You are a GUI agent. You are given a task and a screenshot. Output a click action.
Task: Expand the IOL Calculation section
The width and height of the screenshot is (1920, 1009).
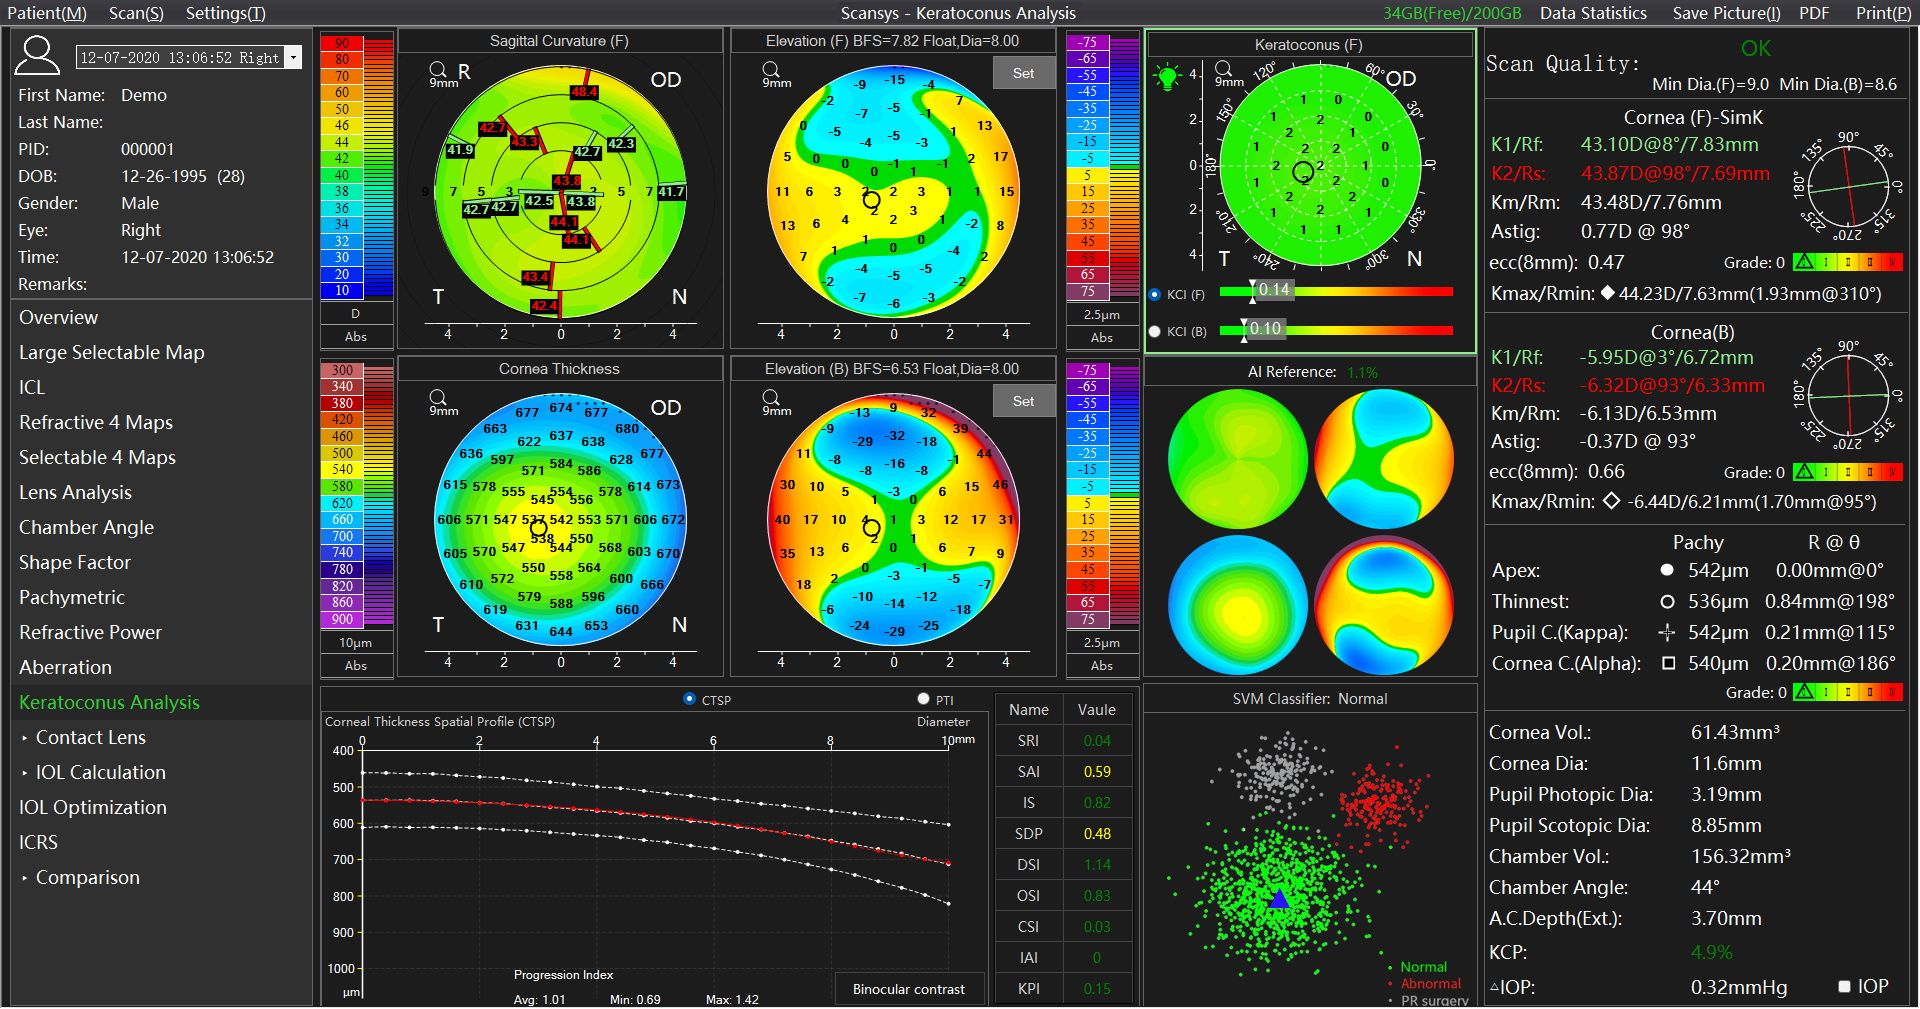25,773
